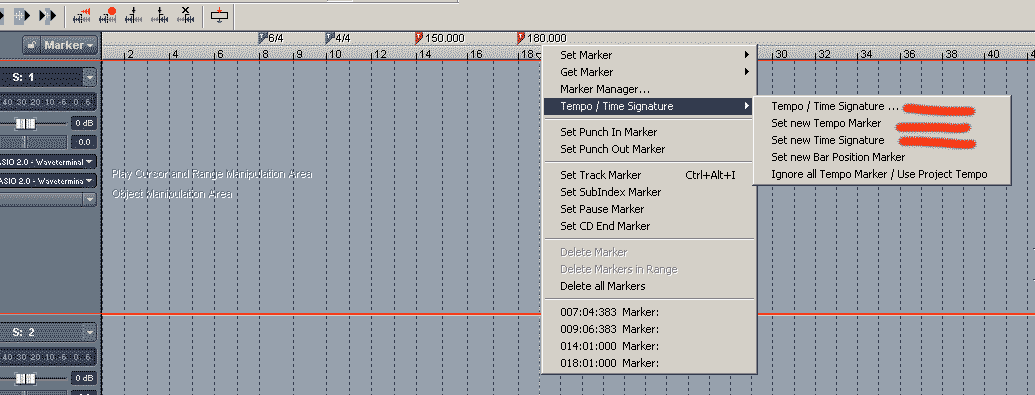Click the marker icon with red arrow
This screenshot has width=1035, height=395.
(x=81, y=15)
